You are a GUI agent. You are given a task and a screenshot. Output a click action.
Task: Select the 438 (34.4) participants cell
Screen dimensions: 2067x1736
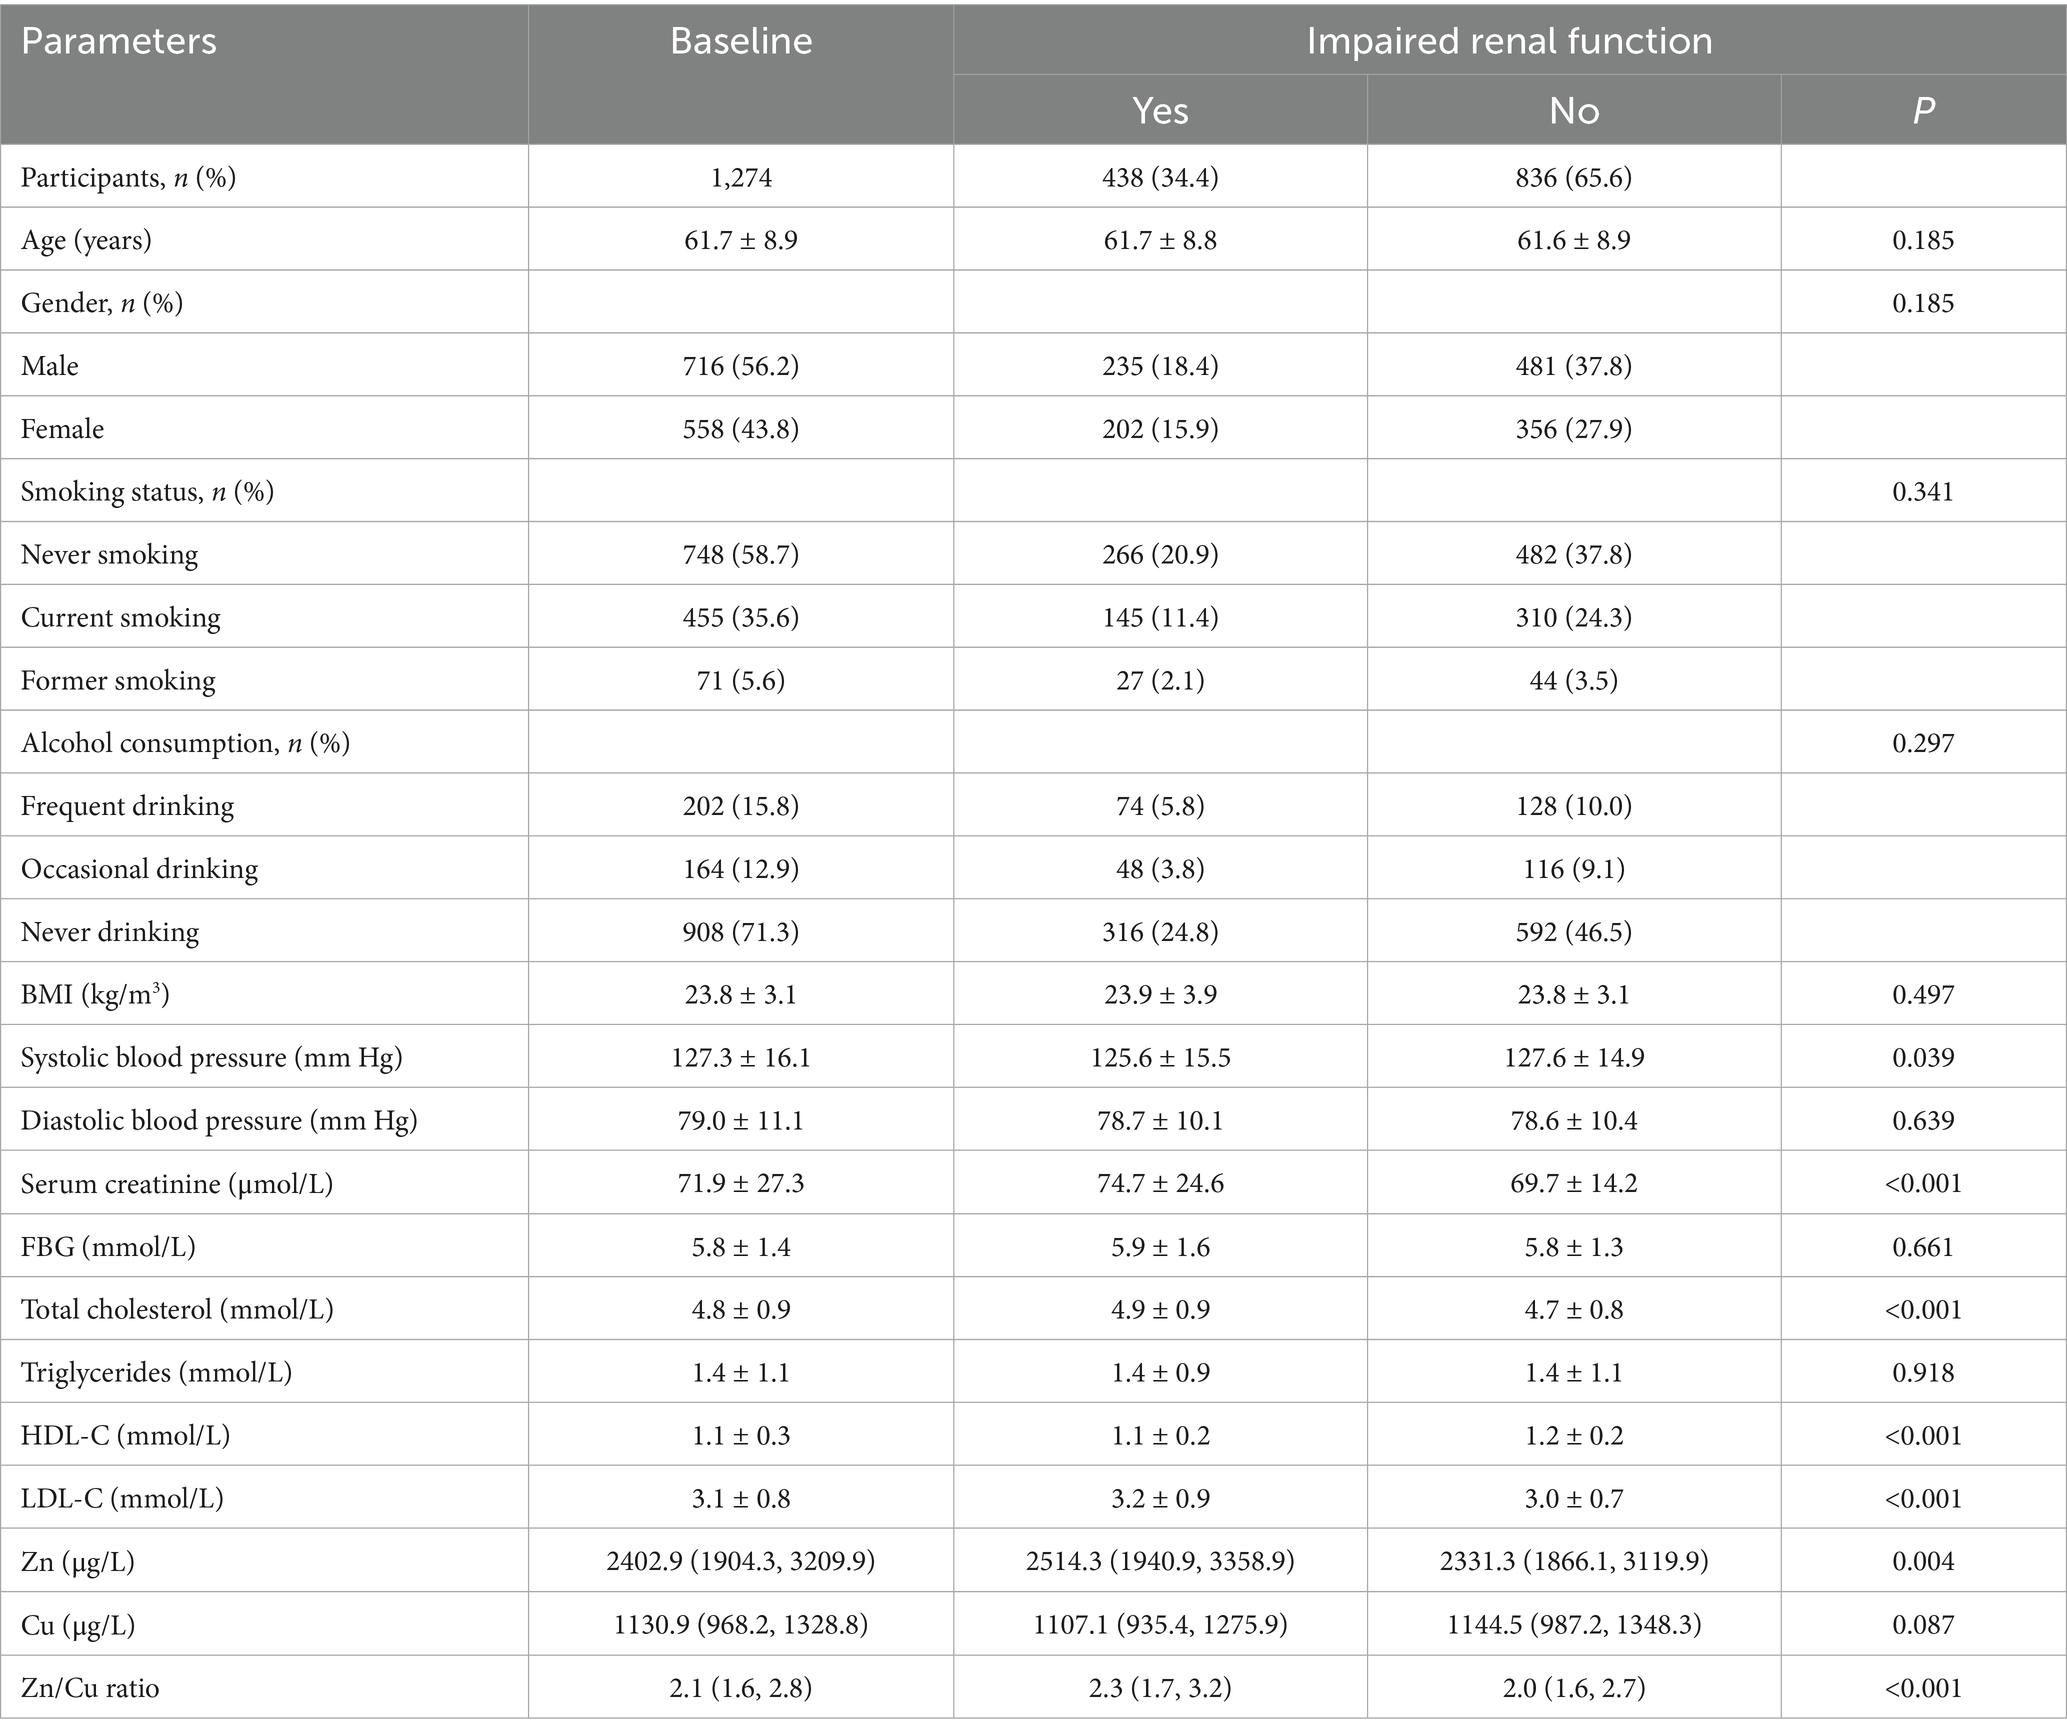point(1160,178)
